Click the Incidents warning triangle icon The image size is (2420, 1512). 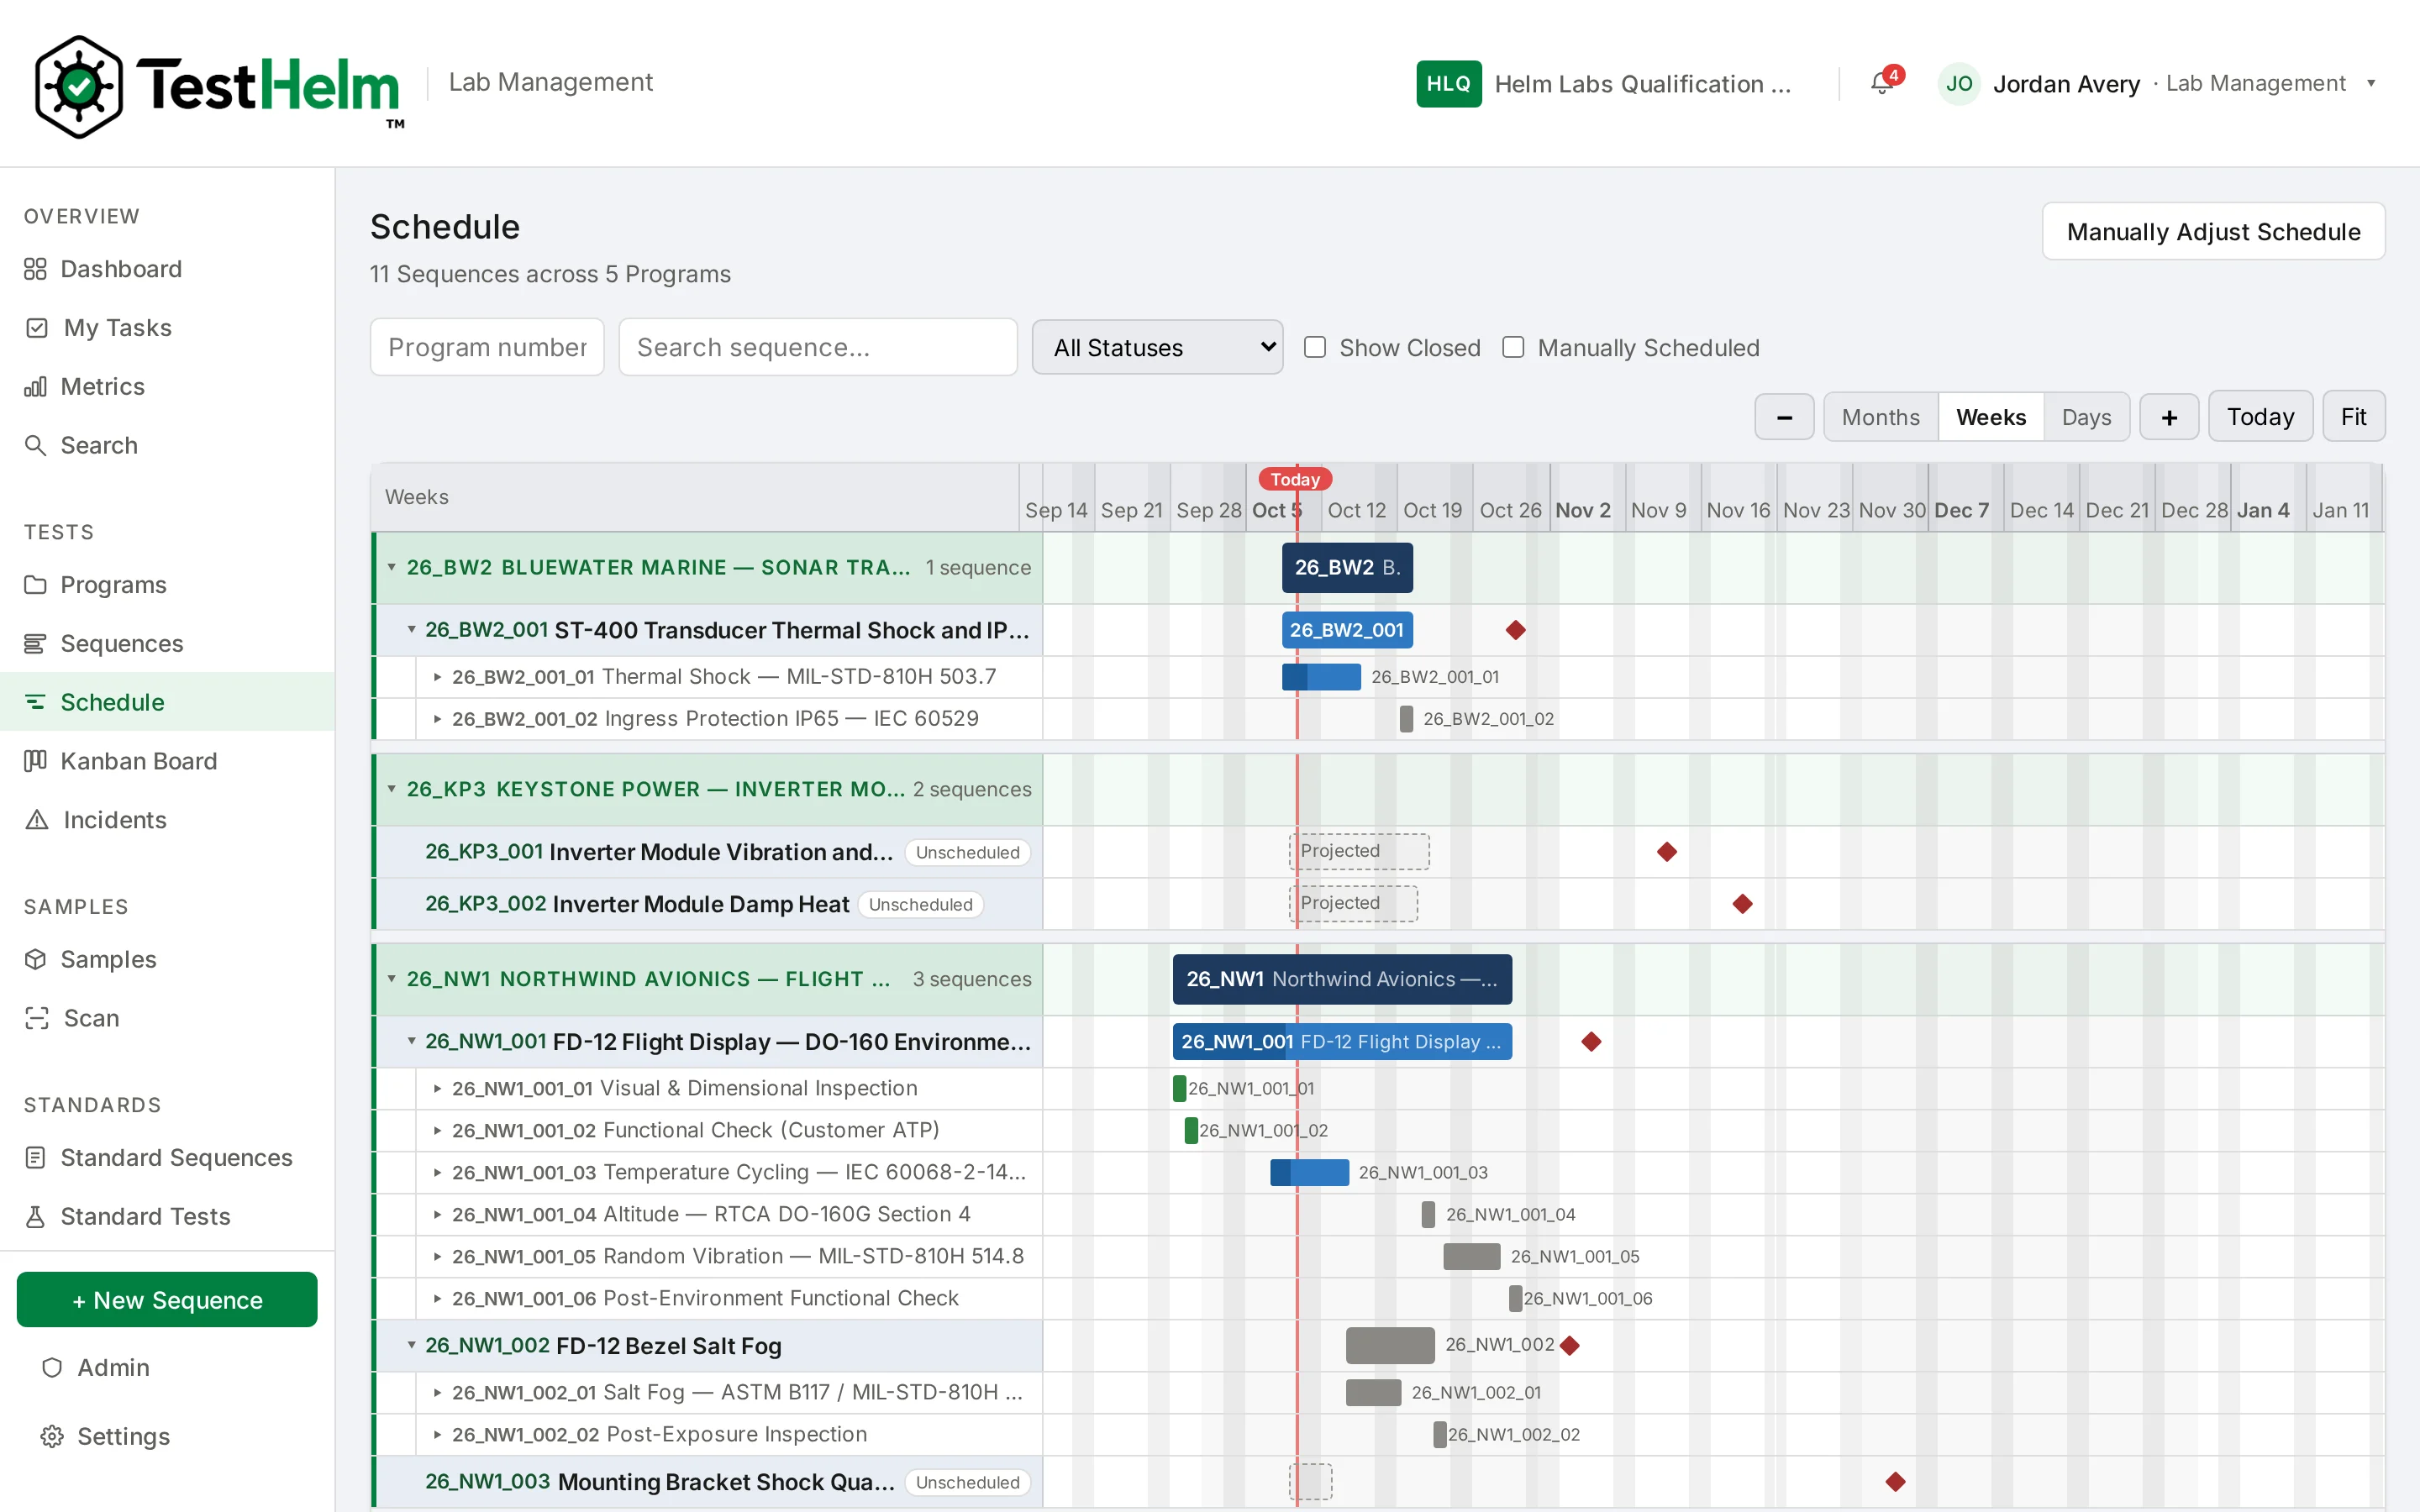click(37, 820)
